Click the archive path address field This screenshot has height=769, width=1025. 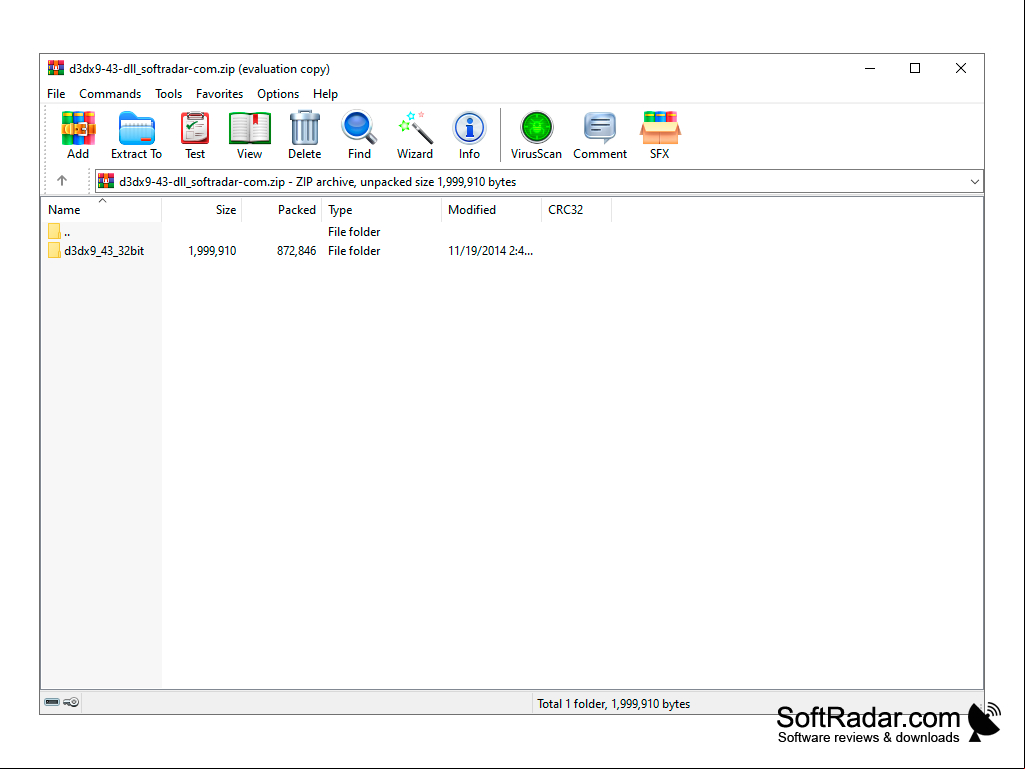tap(539, 182)
